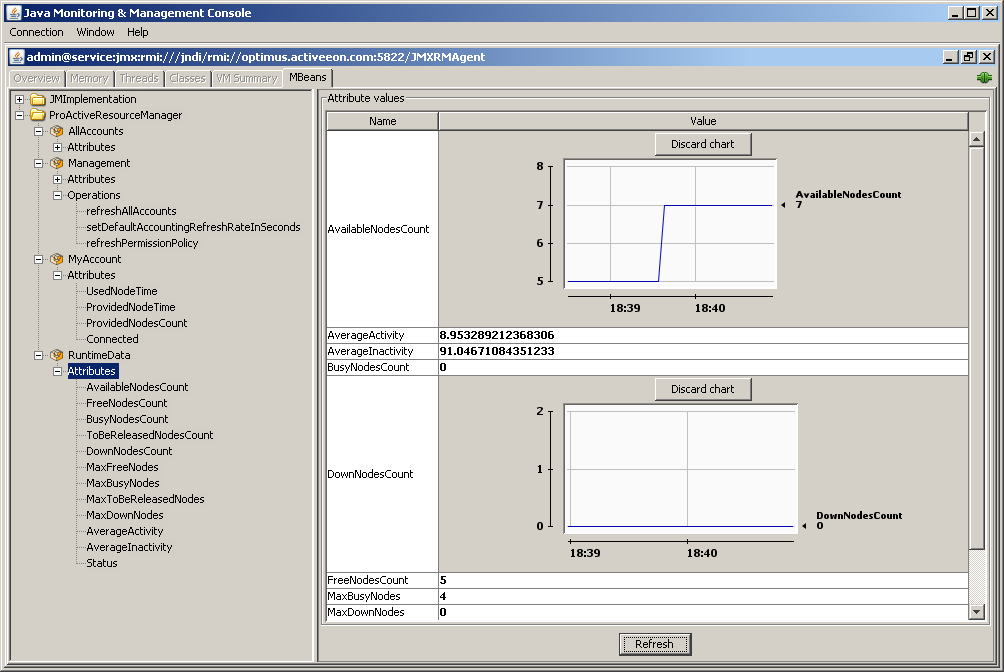The image size is (1004, 672).
Task: Select ToBeReleasedNodesCount in the tree
Action: (x=150, y=436)
